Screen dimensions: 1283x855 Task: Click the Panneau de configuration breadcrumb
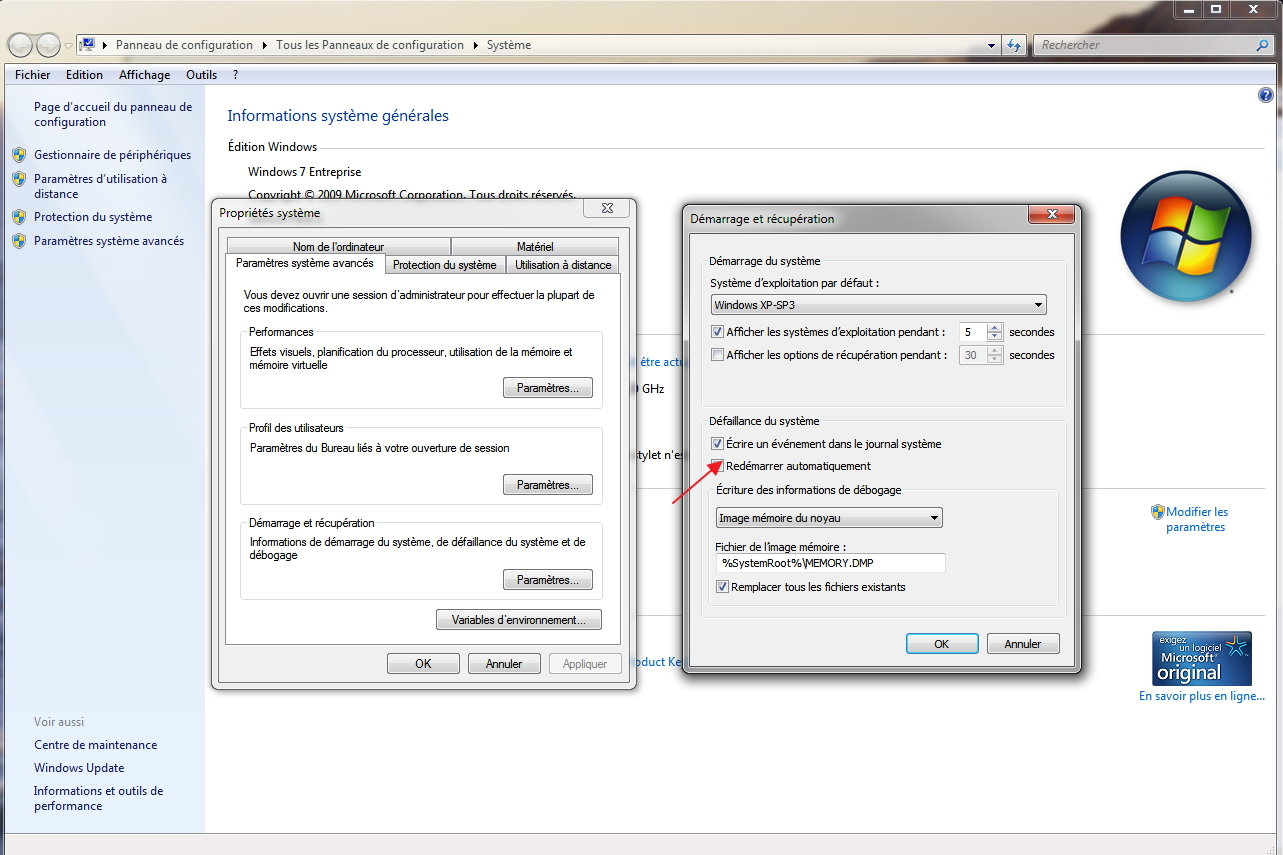(185, 45)
